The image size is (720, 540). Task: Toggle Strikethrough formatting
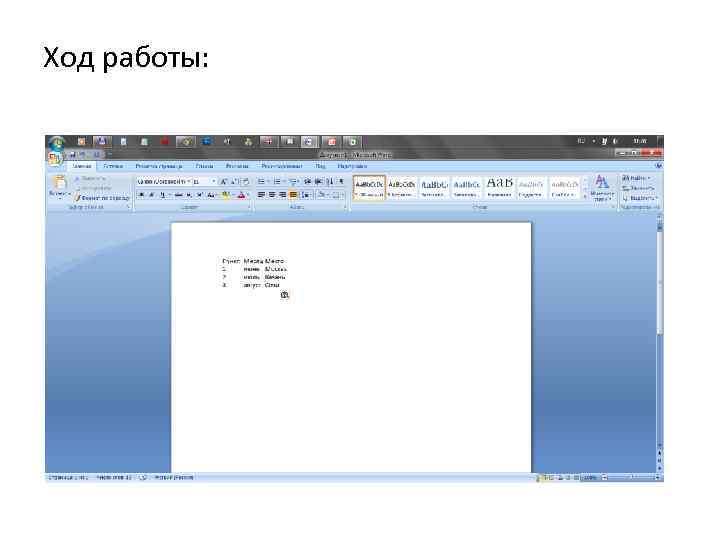click(179, 195)
